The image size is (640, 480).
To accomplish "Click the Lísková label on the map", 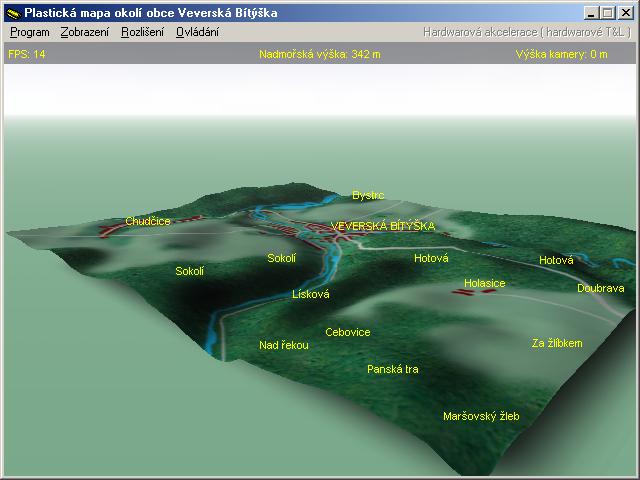I will [310, 295].
